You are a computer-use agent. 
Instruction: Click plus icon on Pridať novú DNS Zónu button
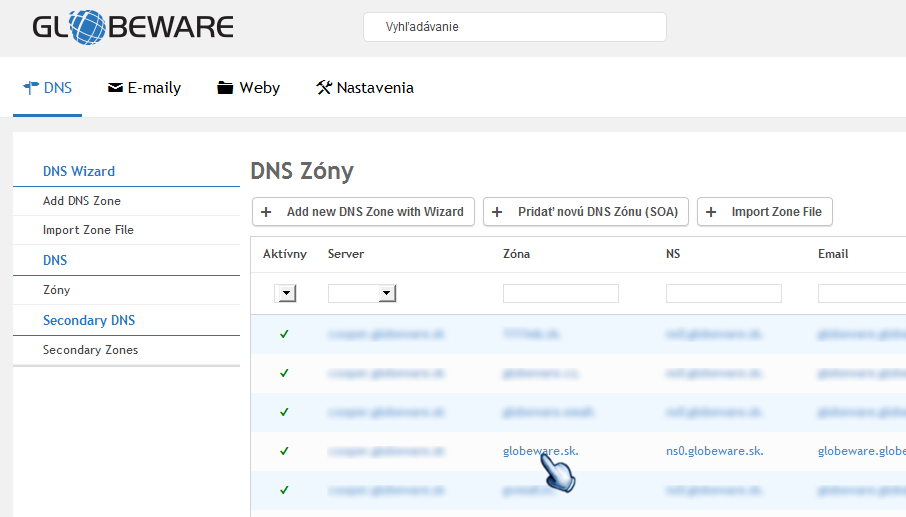pos(497,212)
